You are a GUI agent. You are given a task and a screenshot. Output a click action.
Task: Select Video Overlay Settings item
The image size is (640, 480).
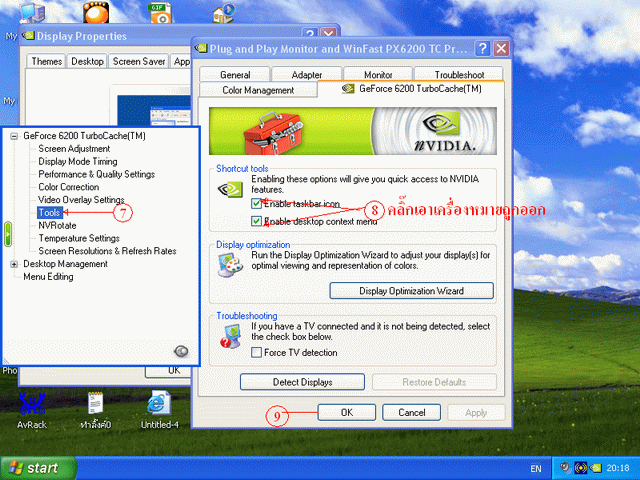tap(81, 200)
